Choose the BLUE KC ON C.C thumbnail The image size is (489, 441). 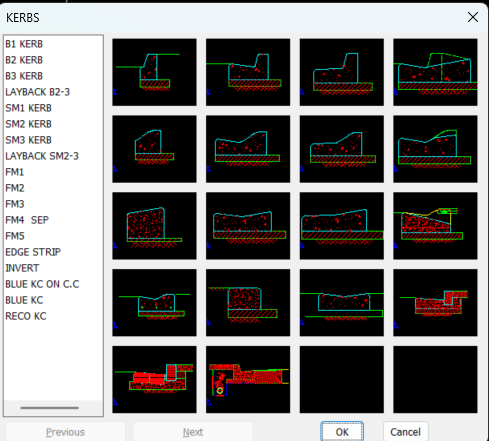435,303
